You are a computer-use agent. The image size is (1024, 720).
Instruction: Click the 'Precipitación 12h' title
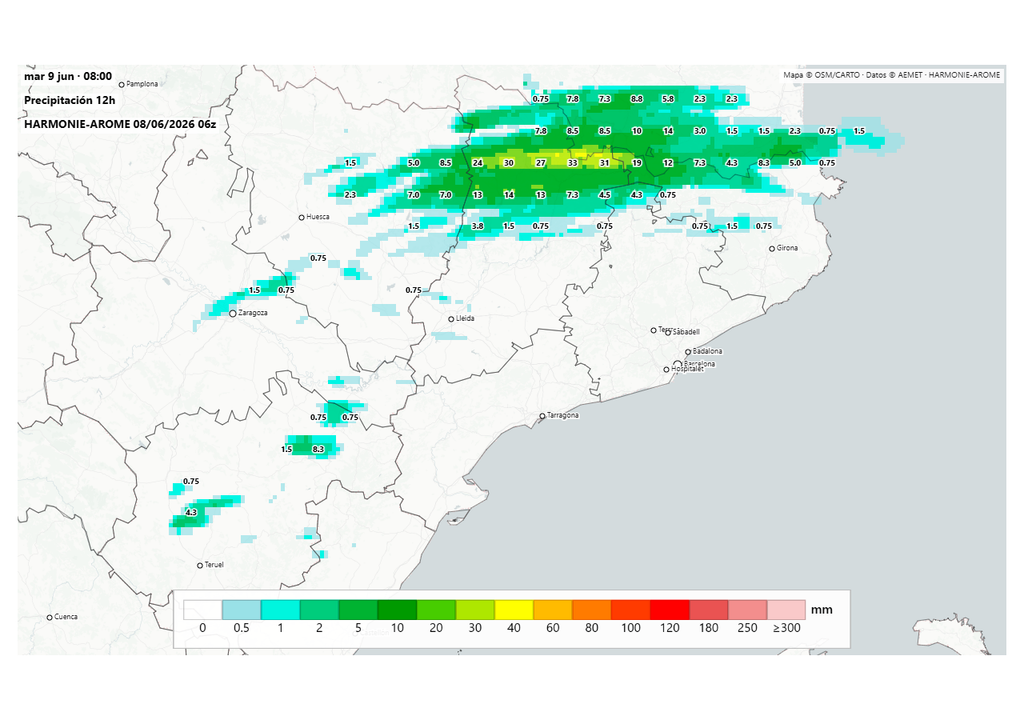(x=69, y=101)
